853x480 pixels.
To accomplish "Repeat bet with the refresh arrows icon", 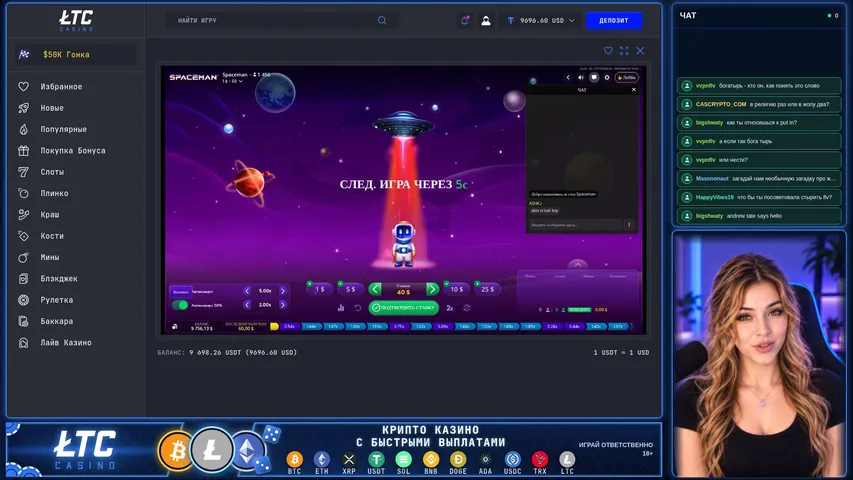I will (x=467, y=308).
